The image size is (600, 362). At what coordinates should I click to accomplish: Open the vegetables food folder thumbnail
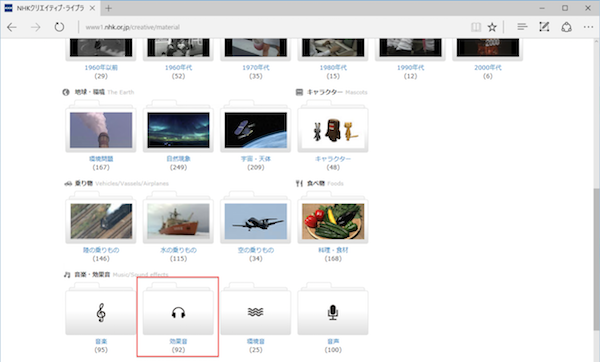[333, 221]
